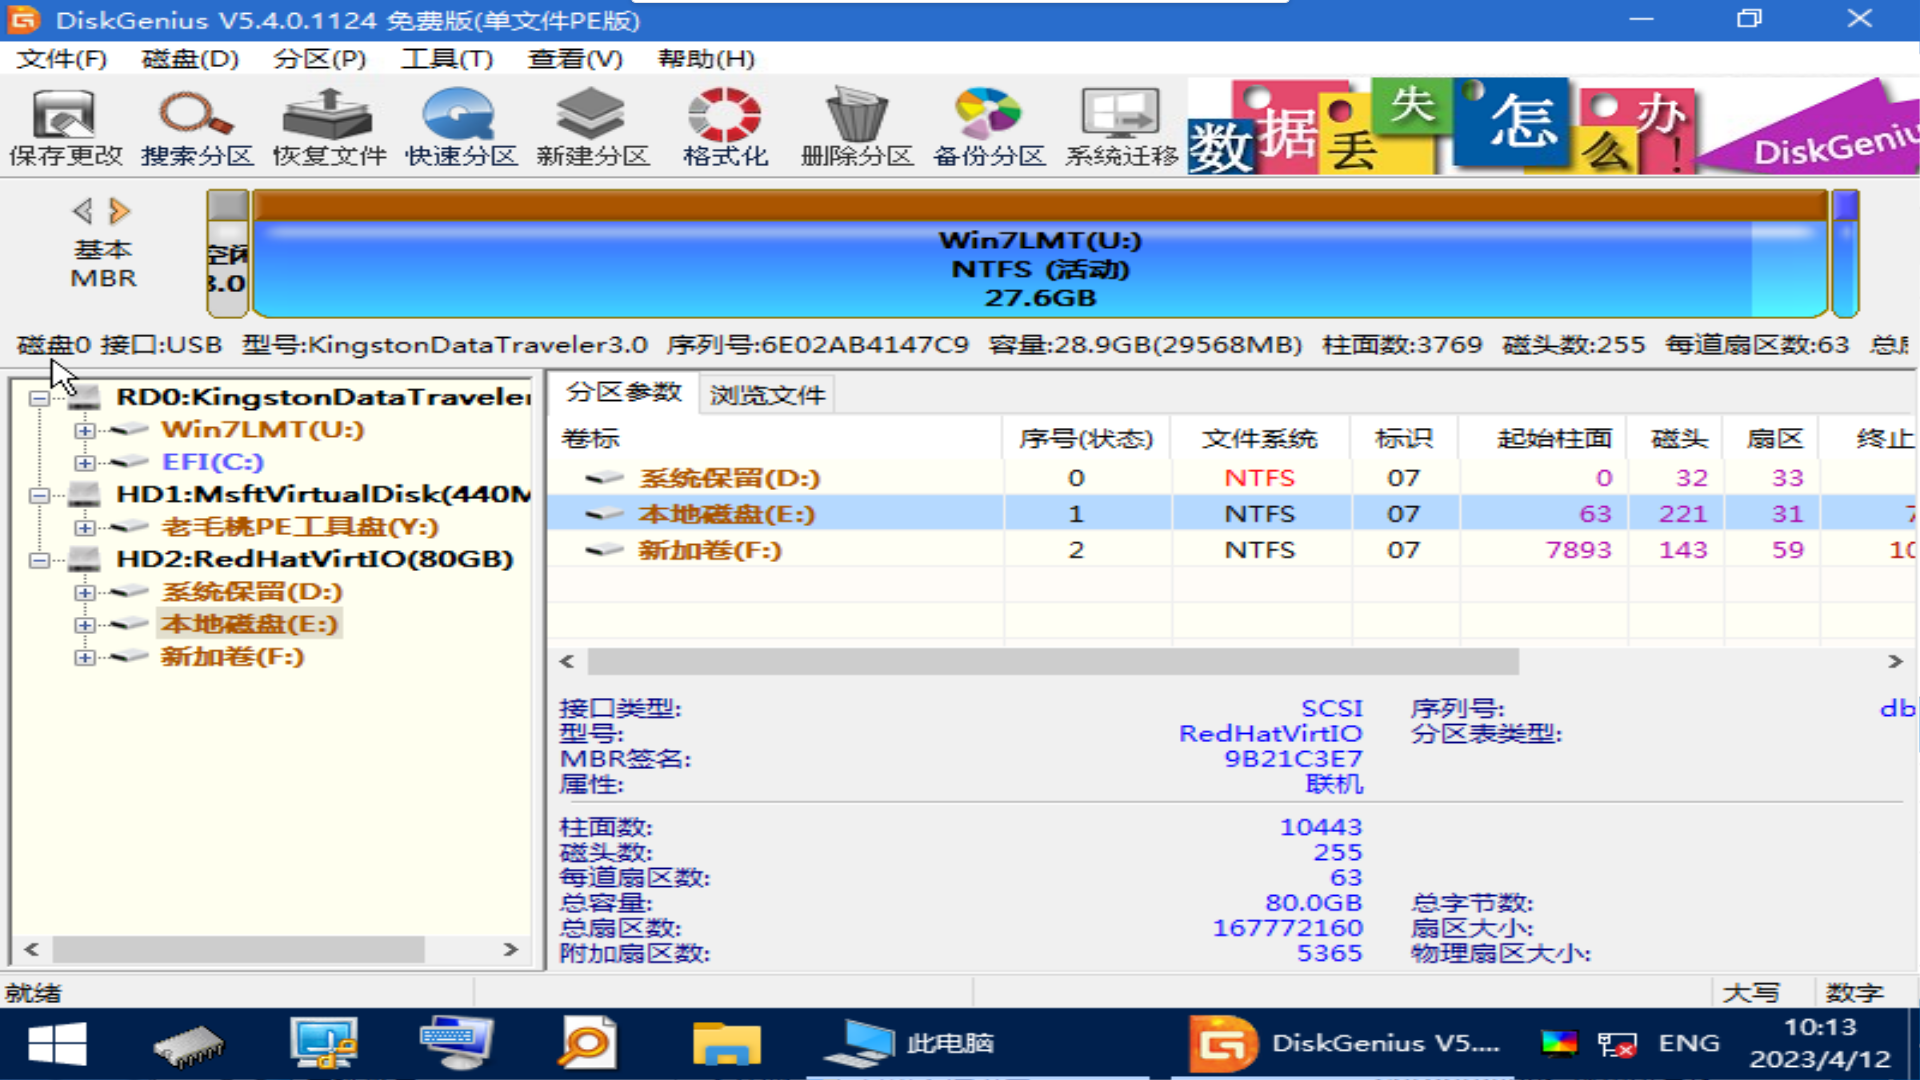The height and width of the screenshot is (1080, 1920).
Task: Open the 文件(F) menu
Action: point(61,59)
